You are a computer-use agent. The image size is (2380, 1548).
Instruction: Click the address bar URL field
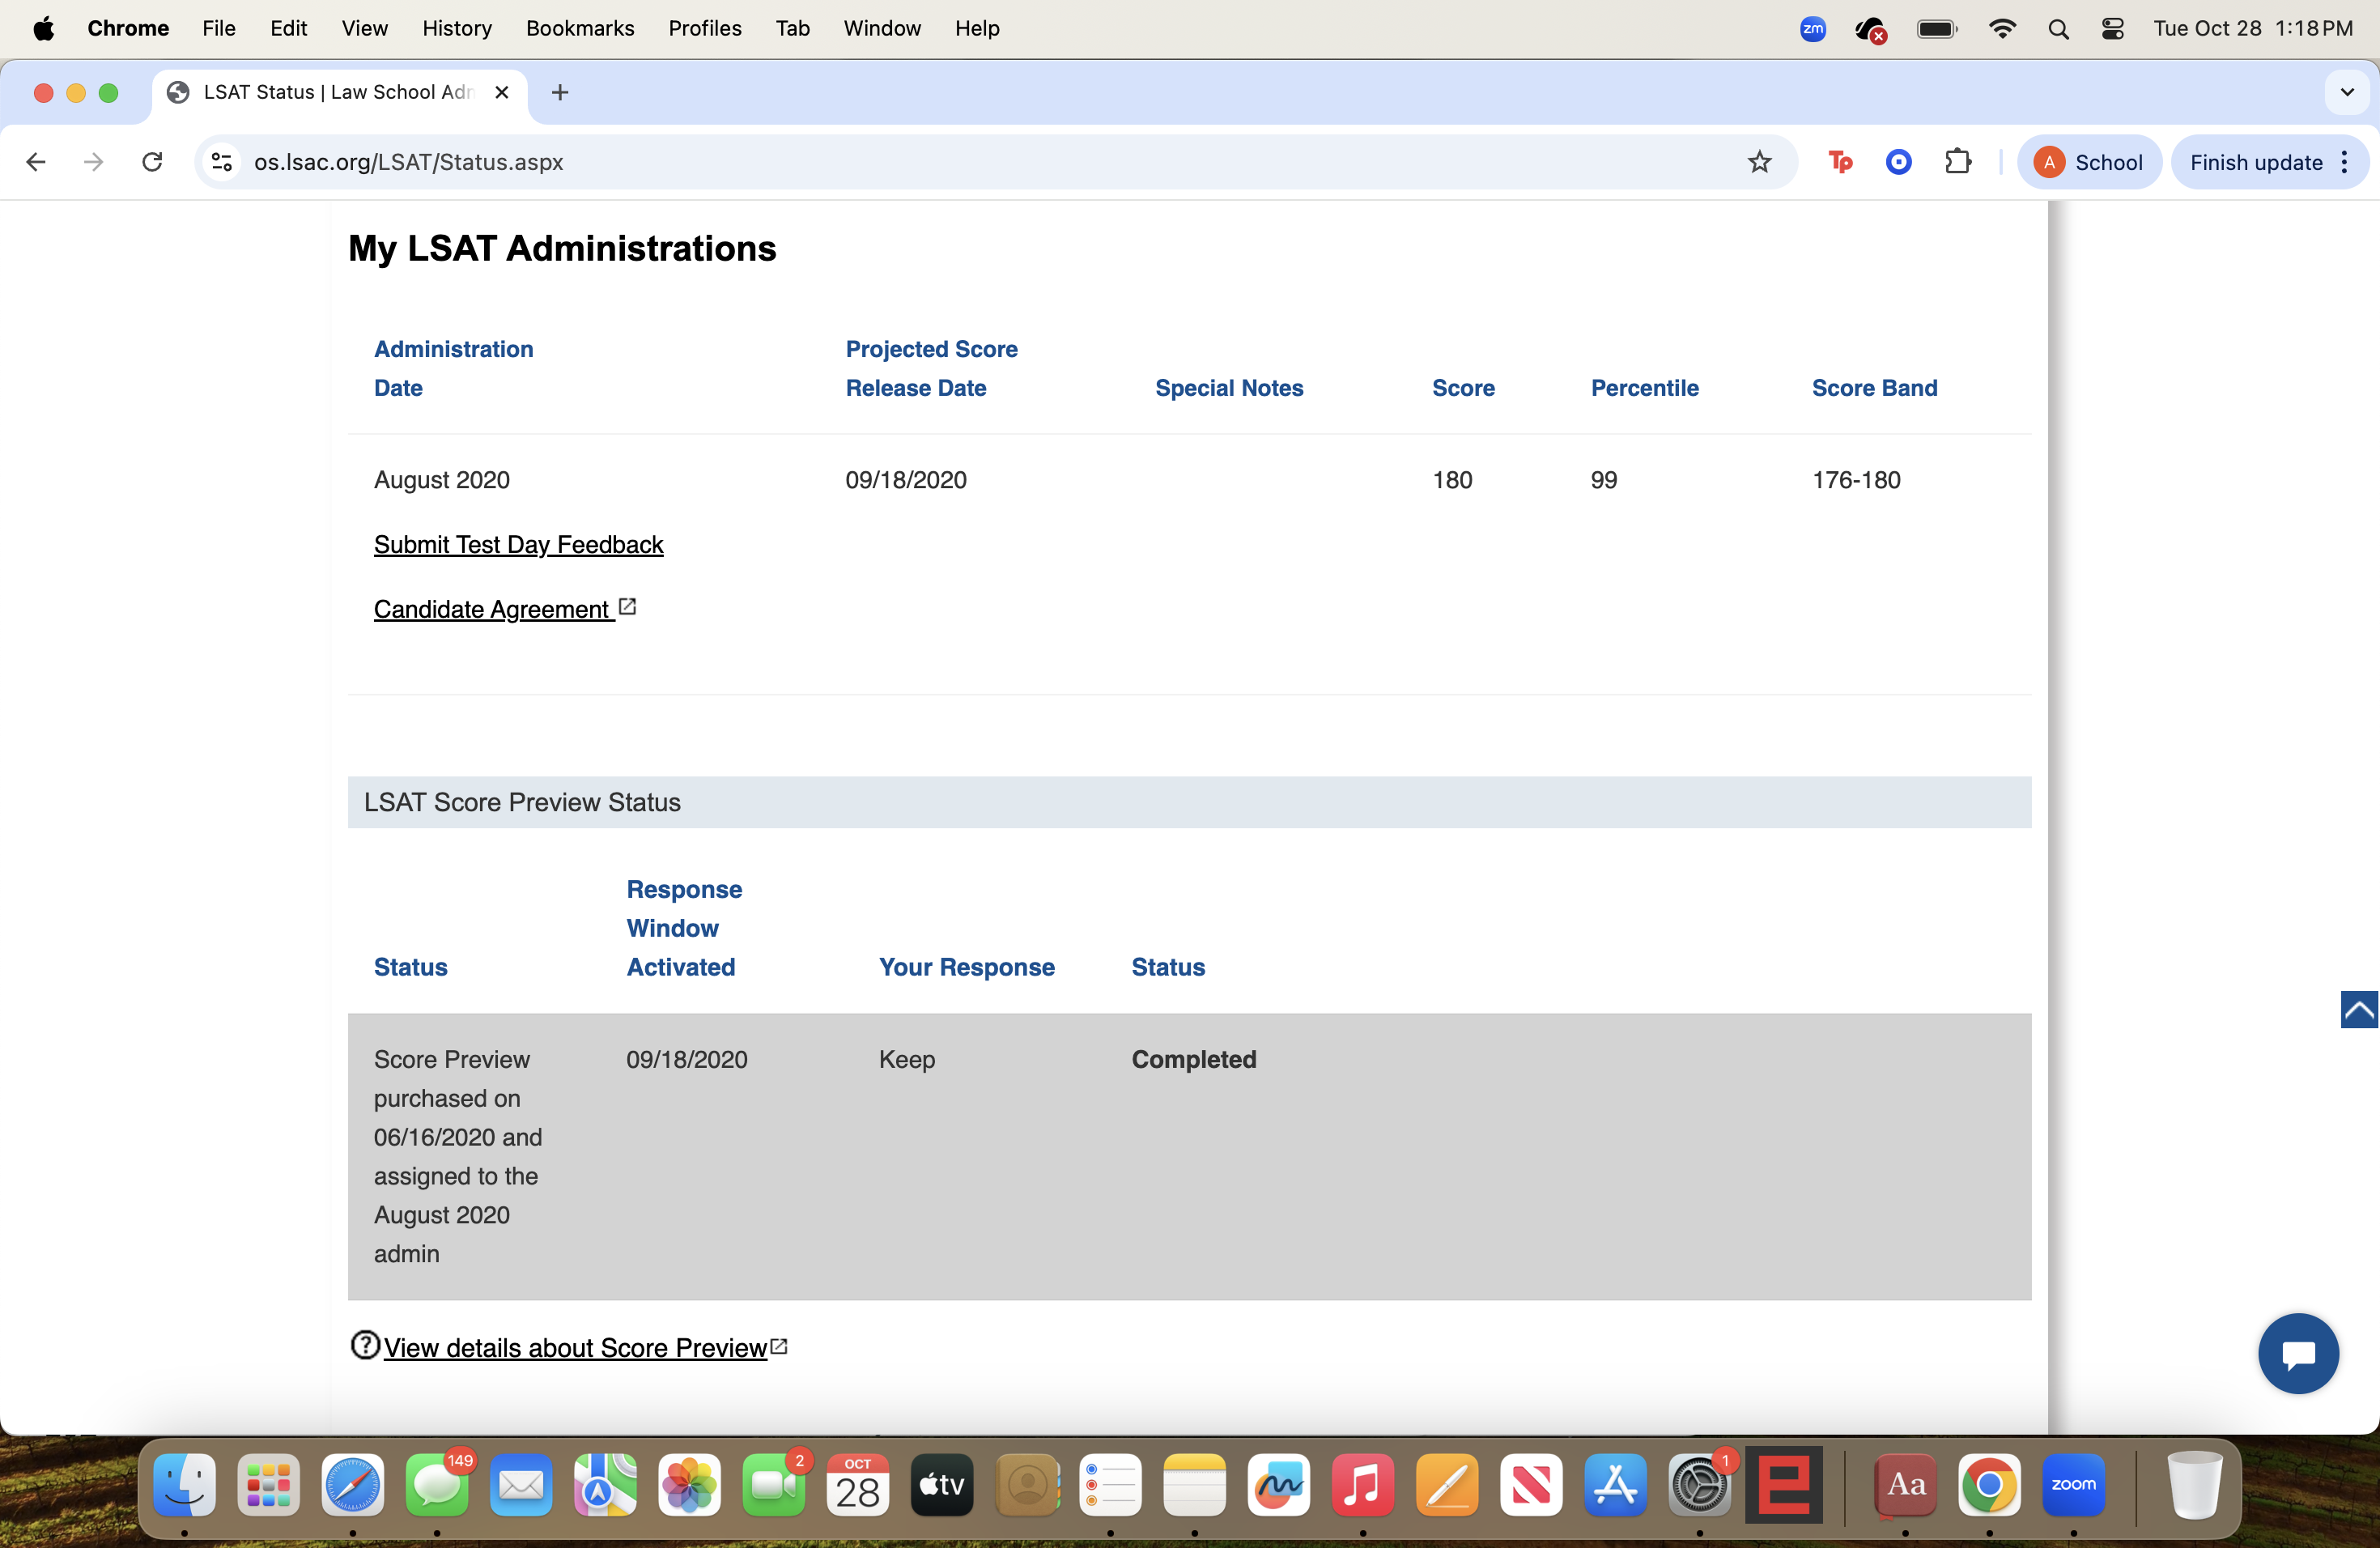[900, 162]
